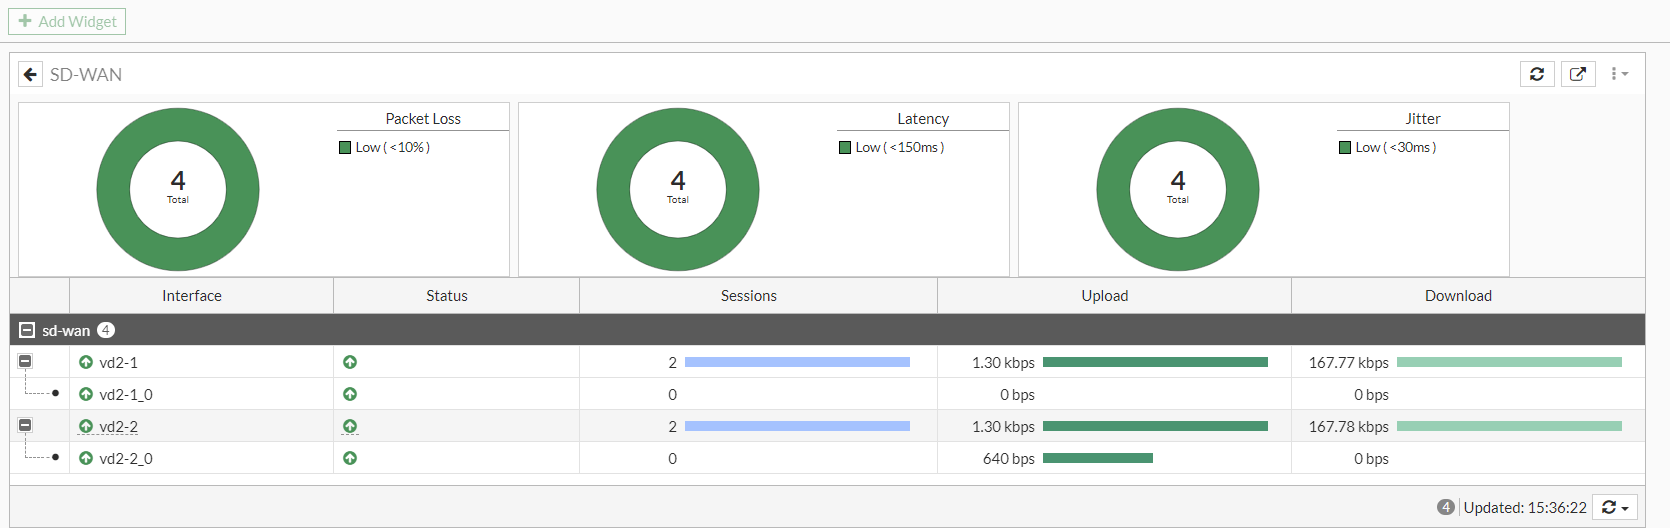Click the vd2-1 upload bar

pos(1155,362)
